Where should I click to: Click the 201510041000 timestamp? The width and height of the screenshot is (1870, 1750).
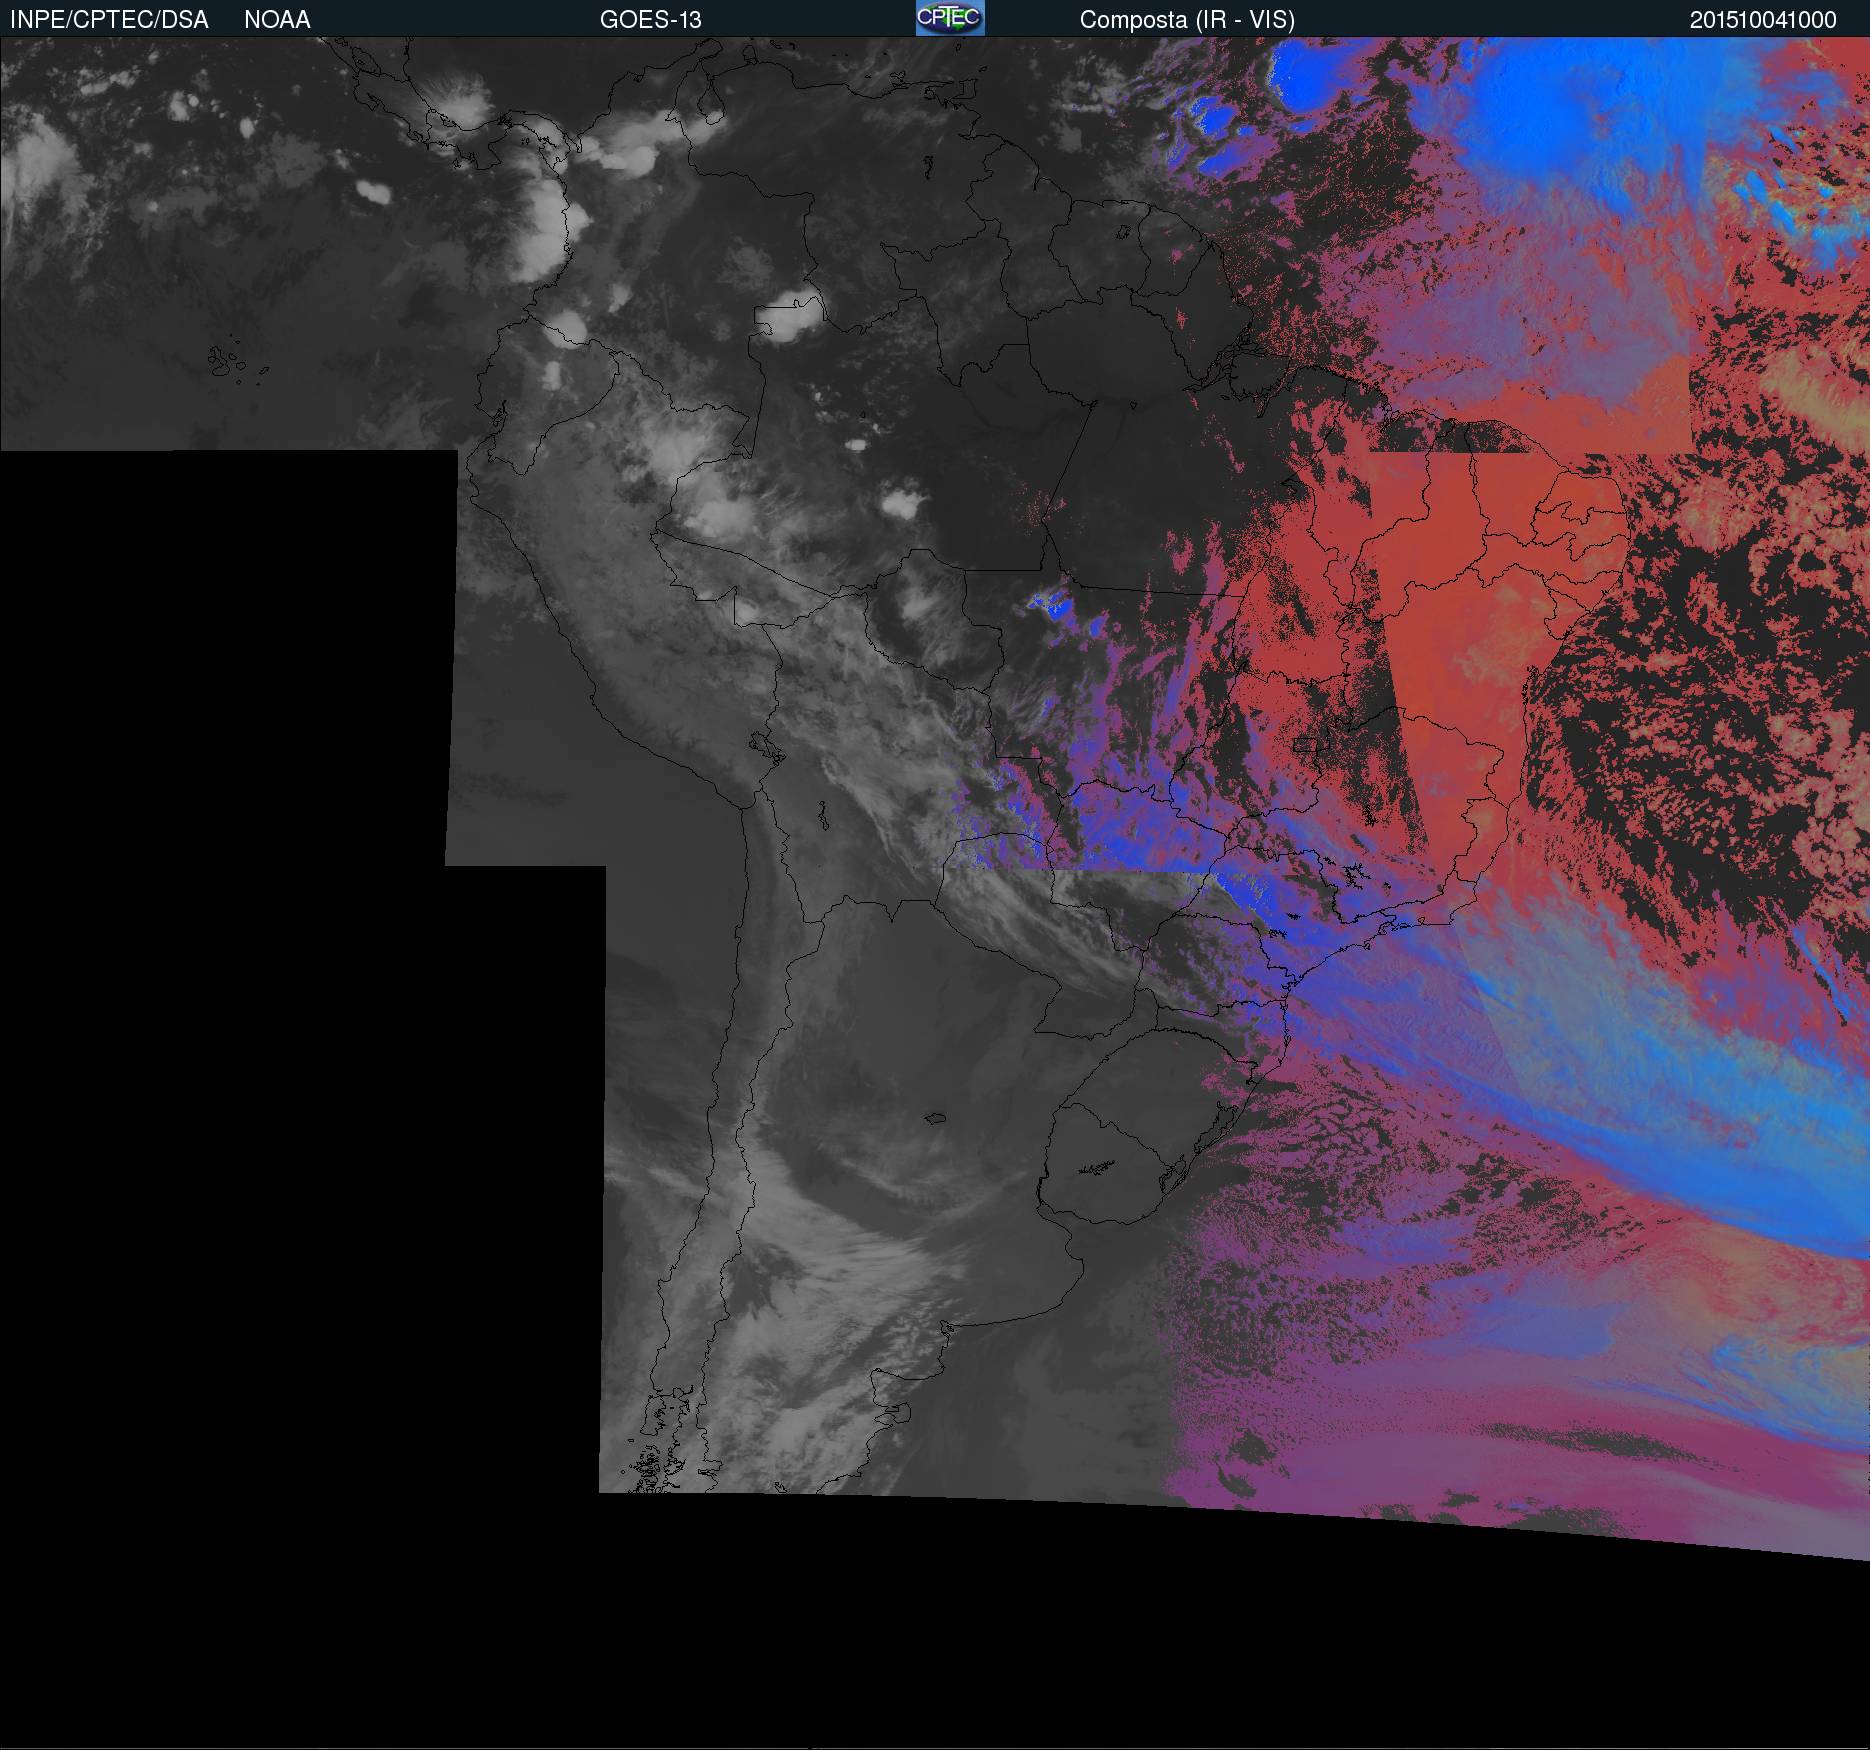(1763, 20)
